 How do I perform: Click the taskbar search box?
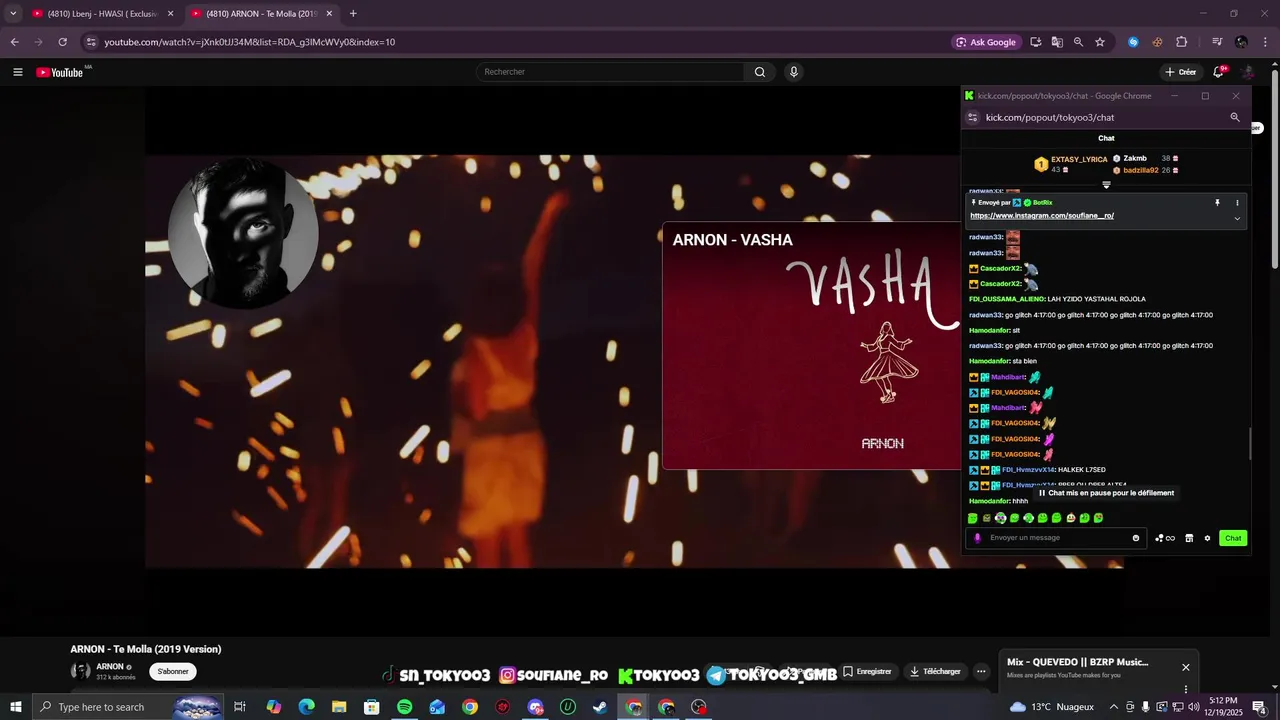tap(127, 707)
